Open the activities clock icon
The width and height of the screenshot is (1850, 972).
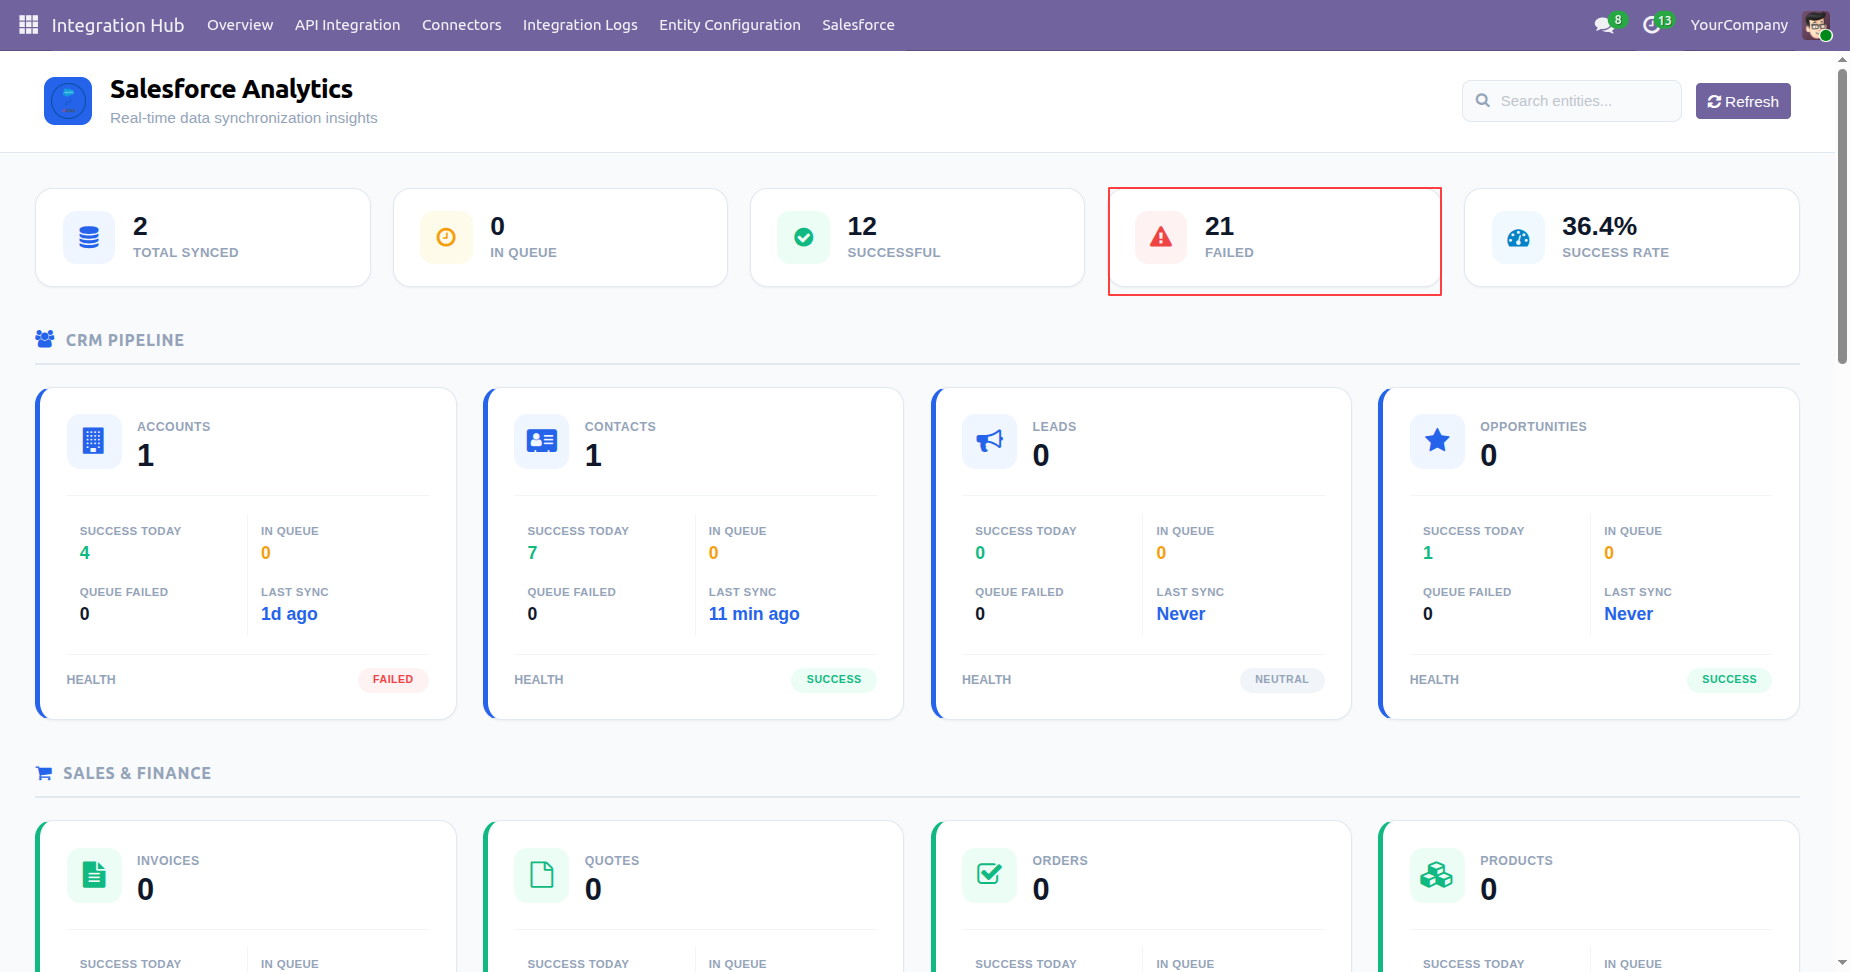pyautogui.click(x=1652, y=25)
